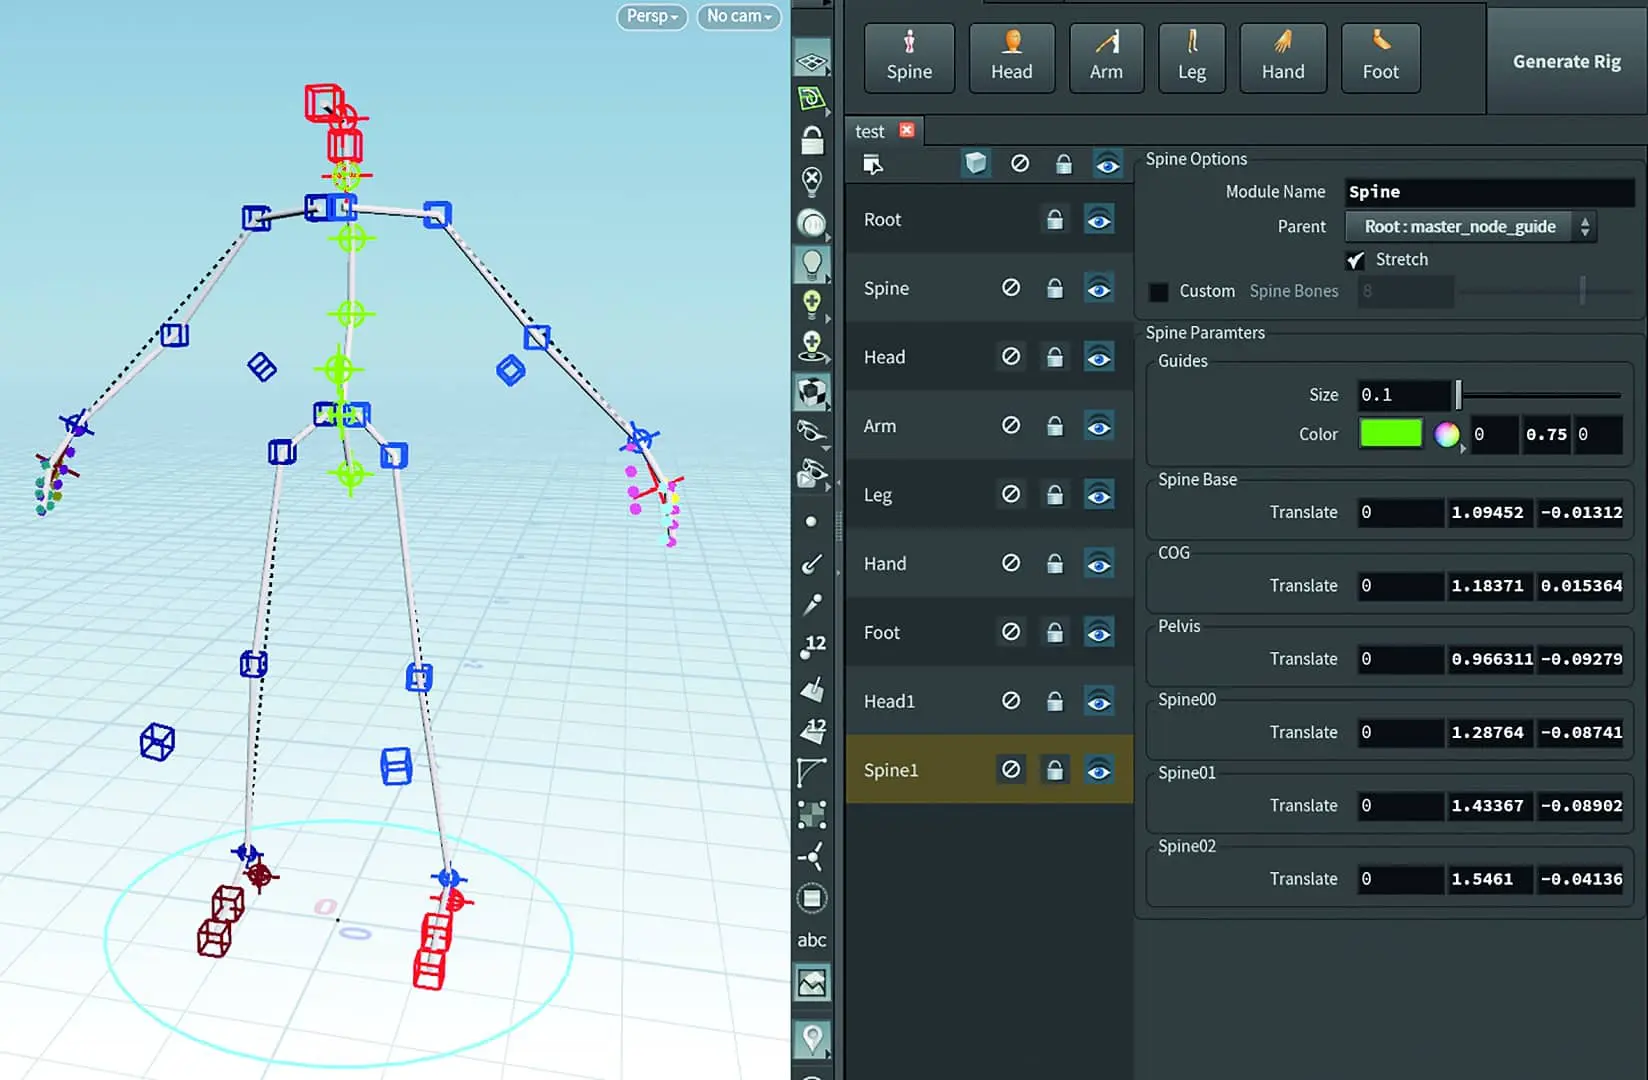
Task: Open the Persp viewport dropdown
Action: pyautogui.click(x=652, y=16)
